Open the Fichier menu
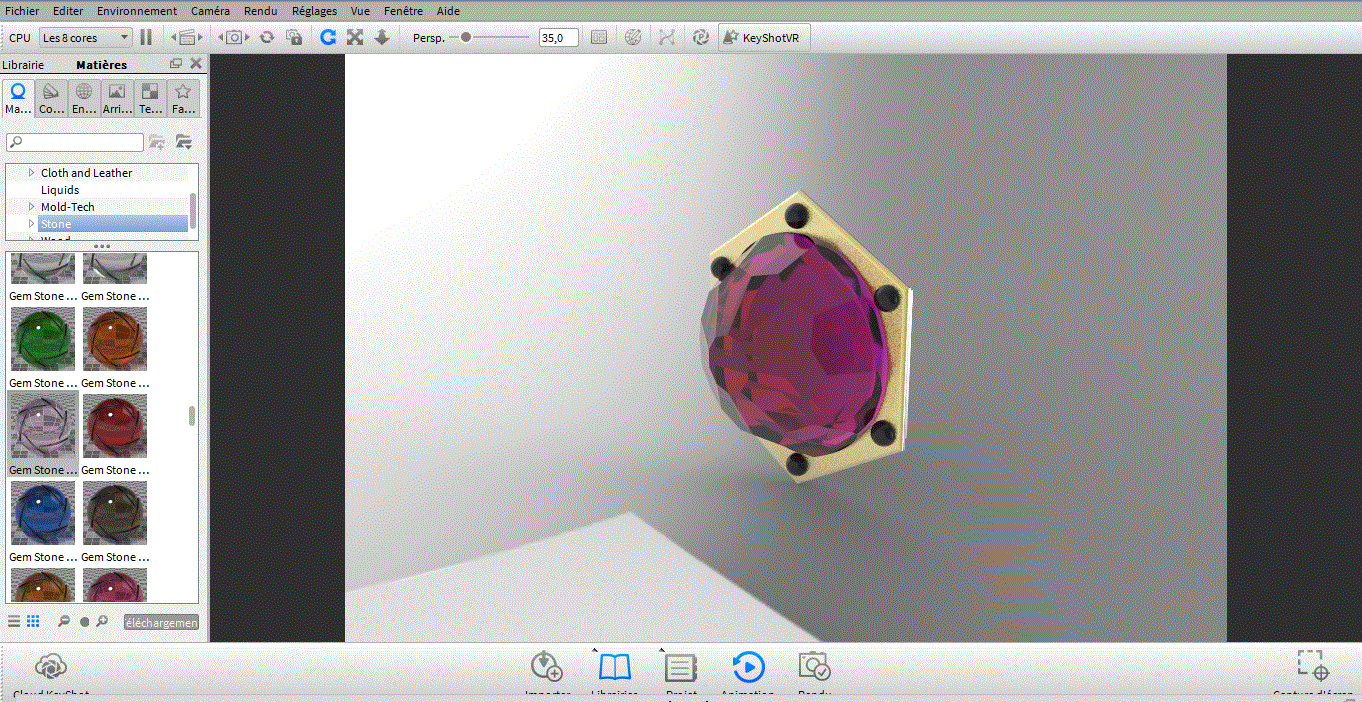Screen dimensions: 1362x702 point(22,11)
